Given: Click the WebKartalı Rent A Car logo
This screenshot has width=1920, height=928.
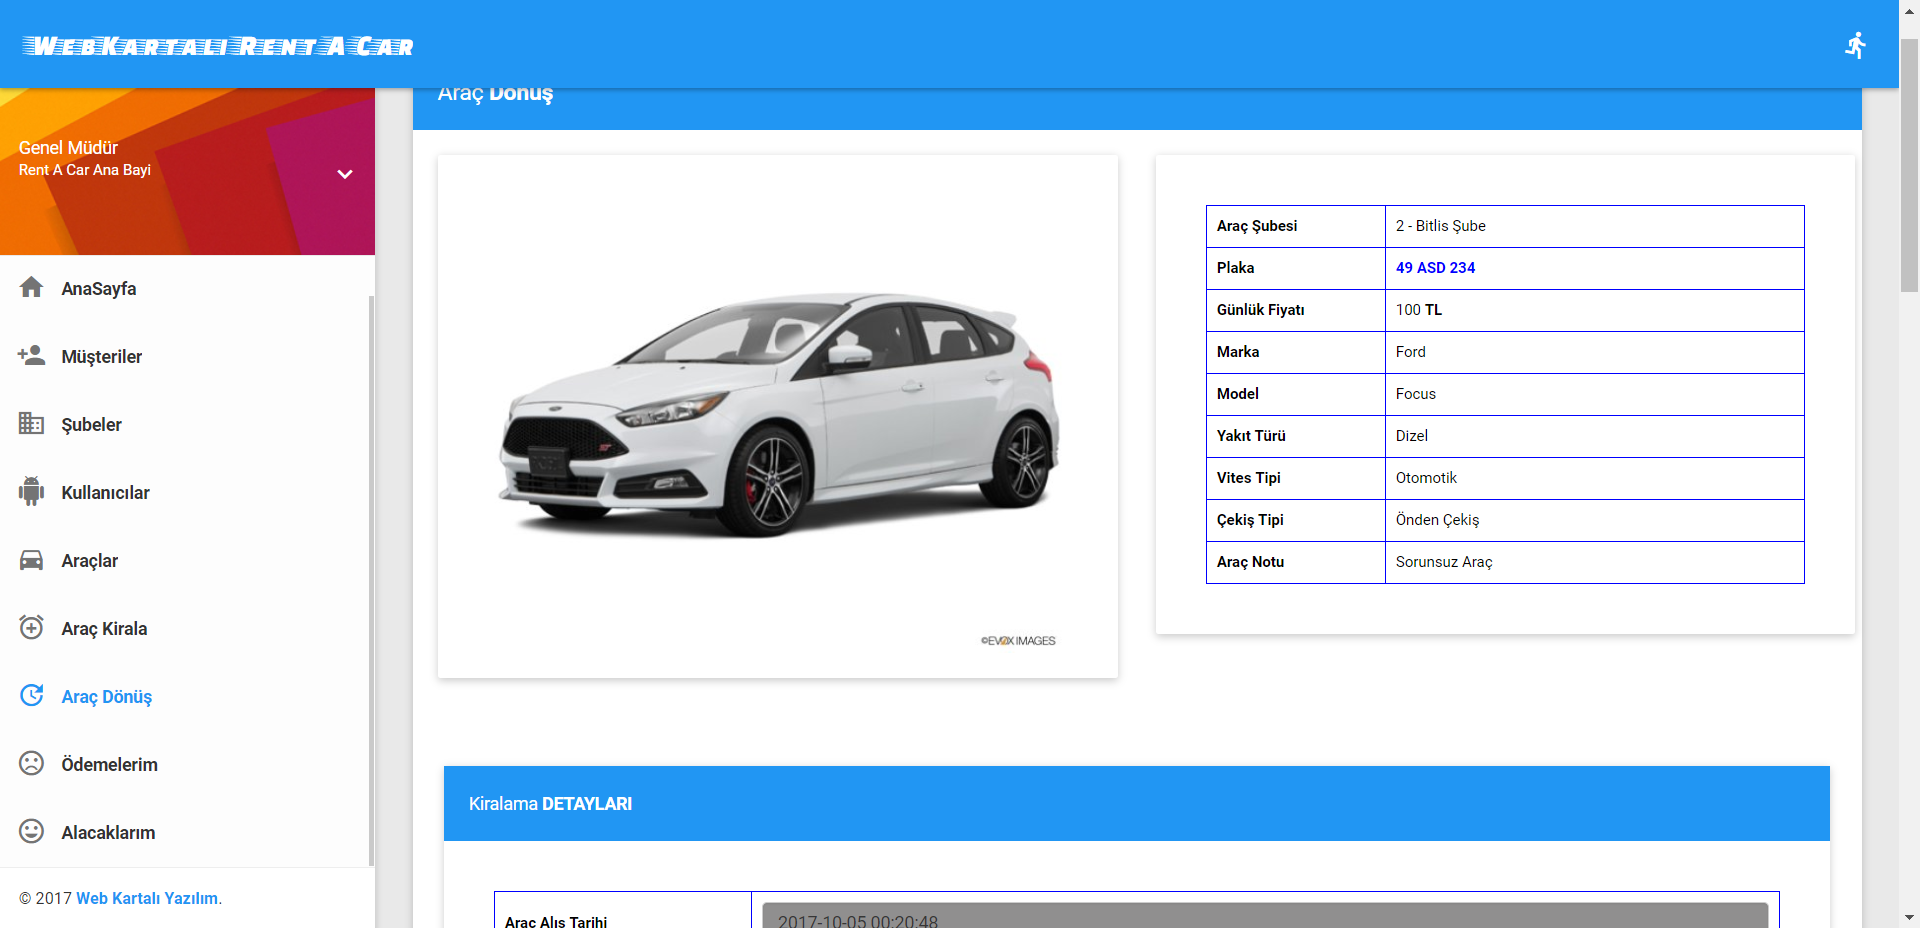Looking at the screenshot, I should [x=218, y=46].
